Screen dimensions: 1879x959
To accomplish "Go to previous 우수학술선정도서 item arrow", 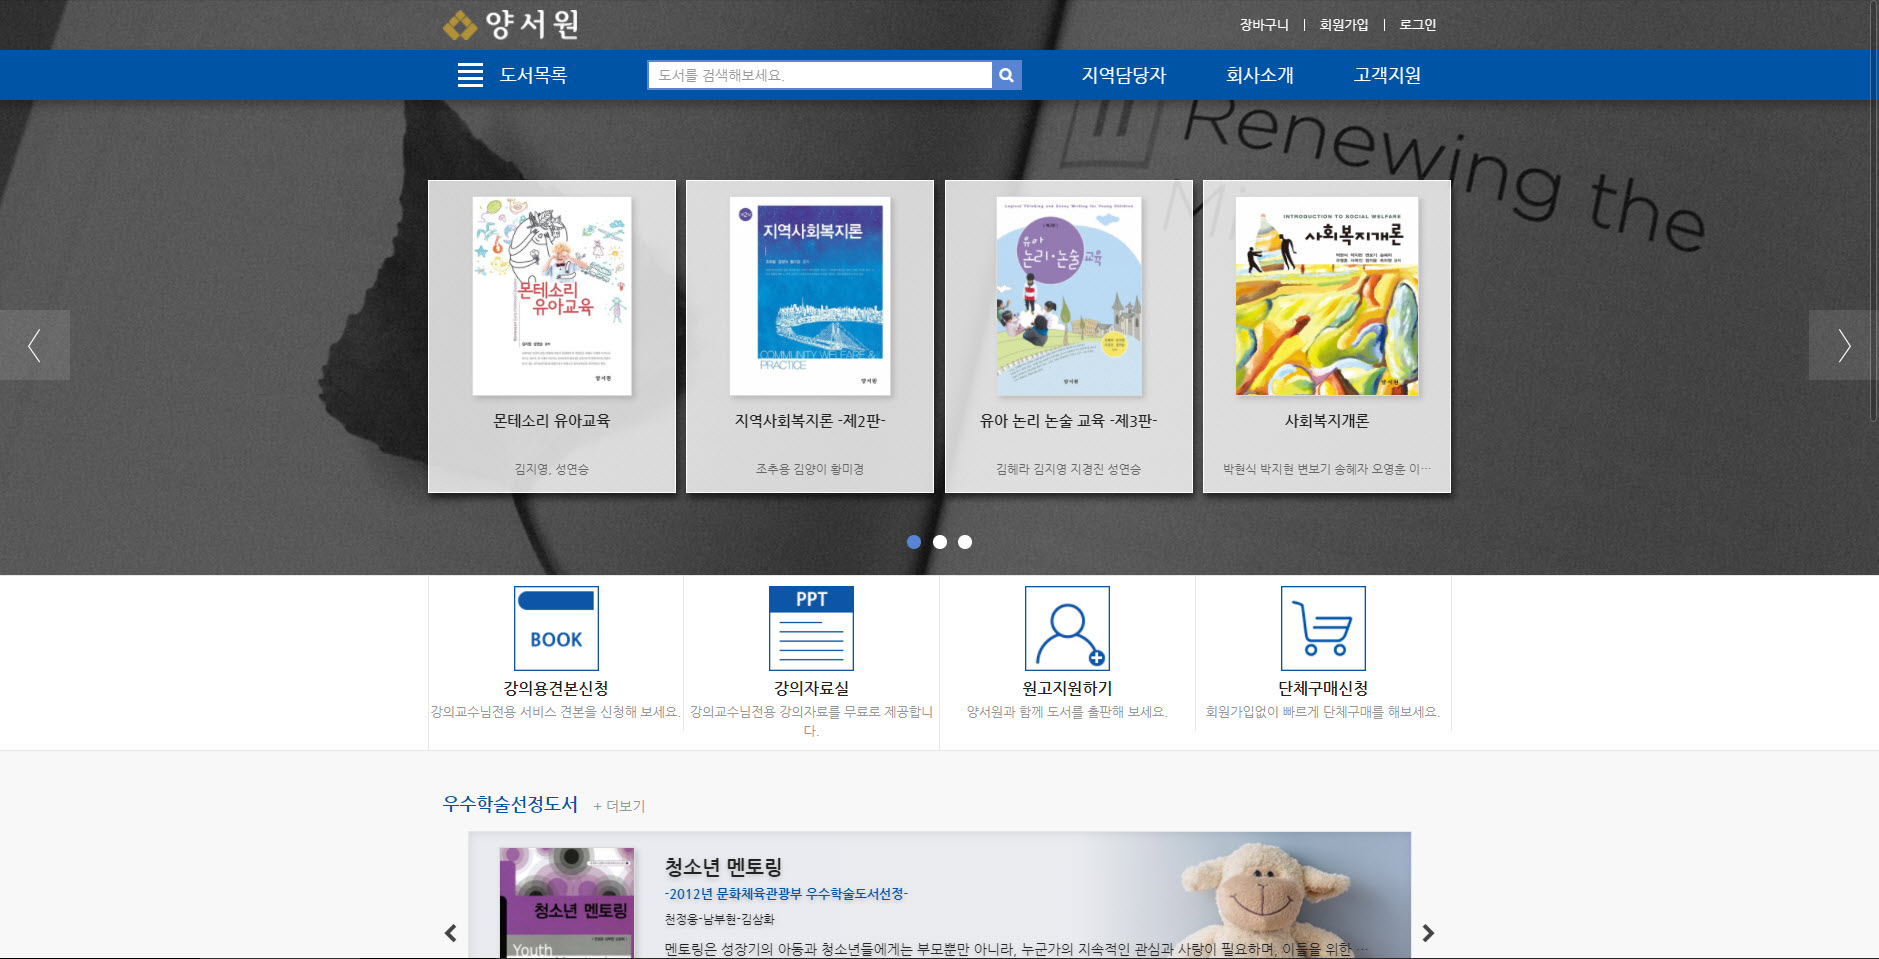I will [450, 933].
